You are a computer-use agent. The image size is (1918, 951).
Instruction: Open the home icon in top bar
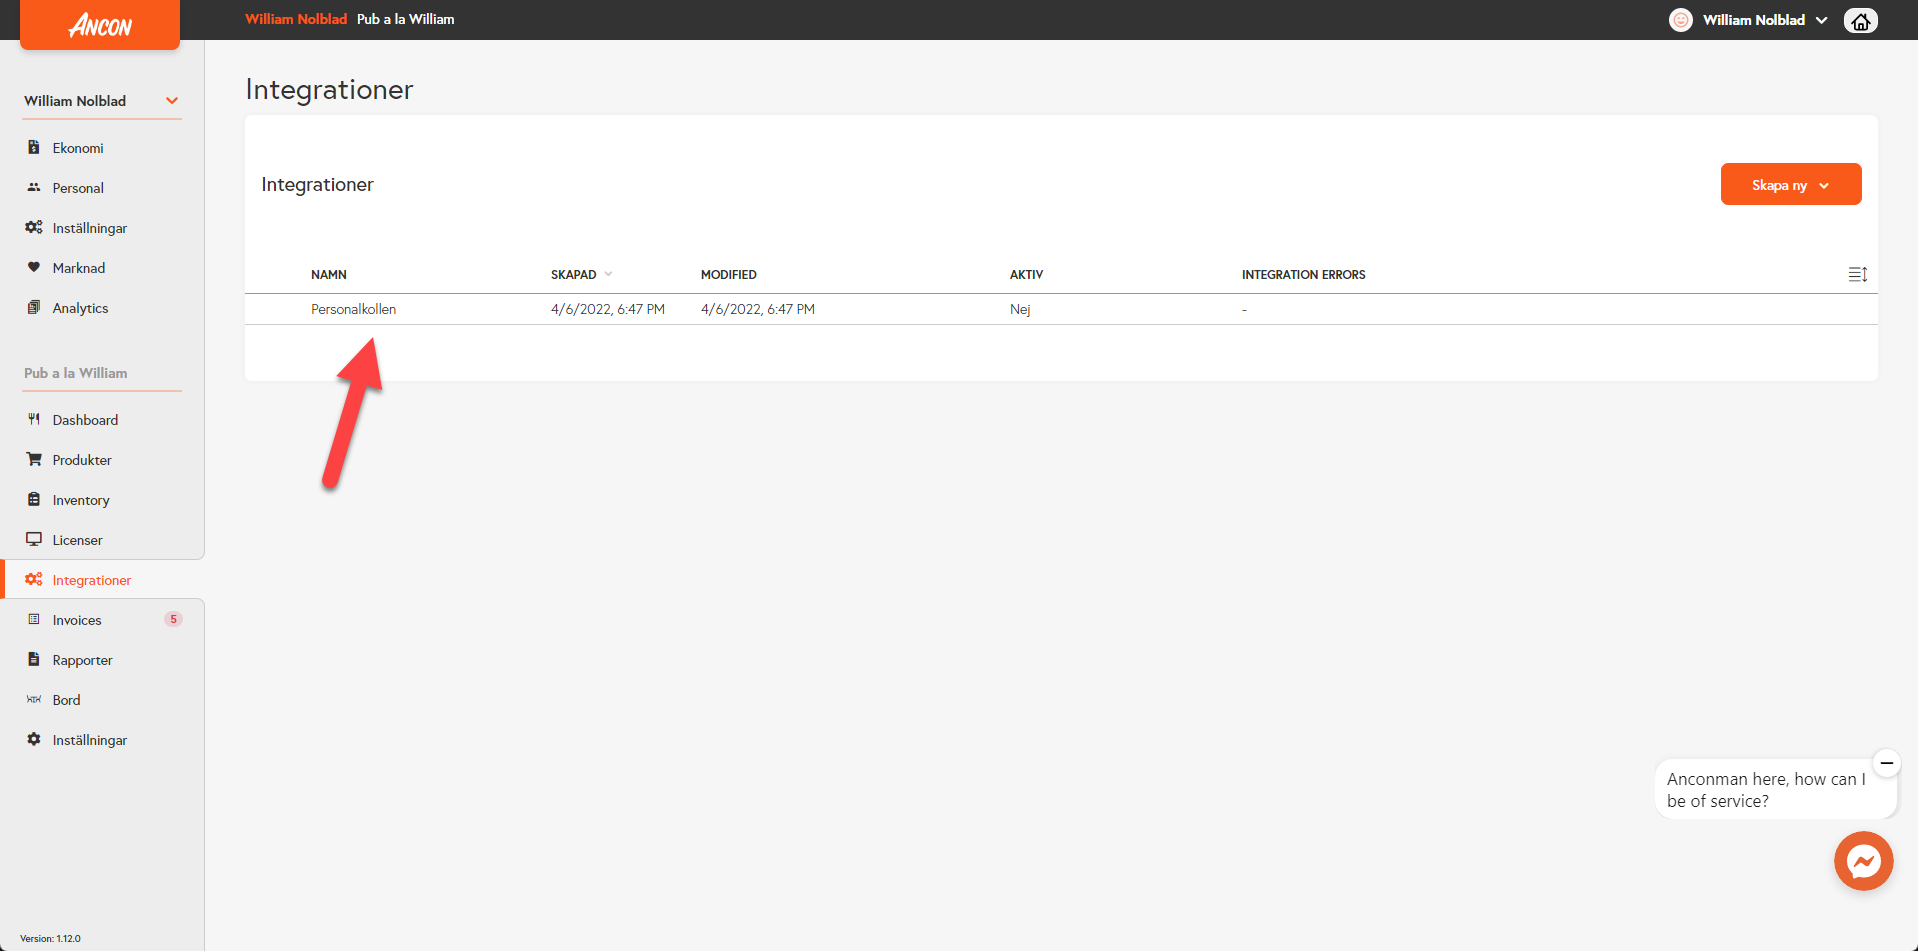pos(1860,20)
